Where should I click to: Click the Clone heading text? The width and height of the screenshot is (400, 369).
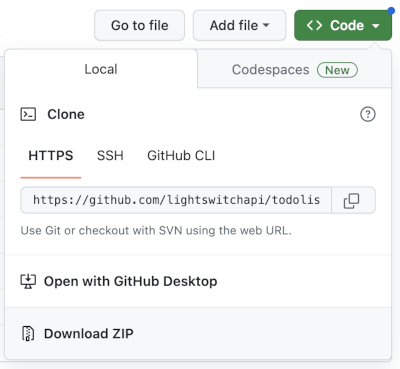pyautogui.click(x=66, y=114)
